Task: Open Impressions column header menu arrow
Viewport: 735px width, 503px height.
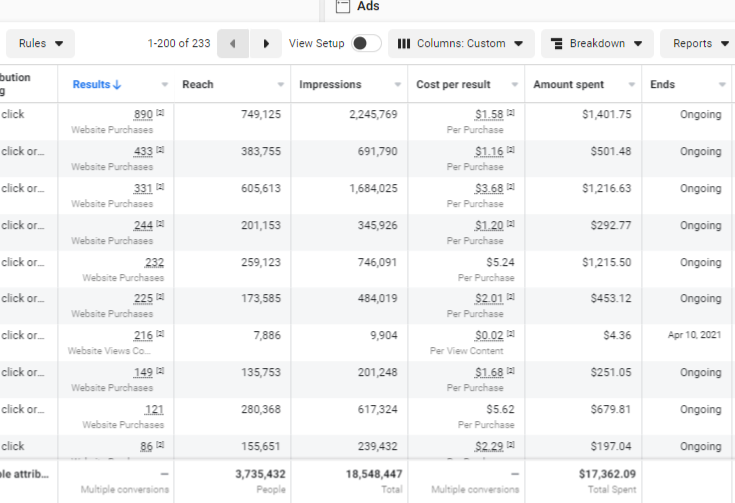Action: pos(397,85)
